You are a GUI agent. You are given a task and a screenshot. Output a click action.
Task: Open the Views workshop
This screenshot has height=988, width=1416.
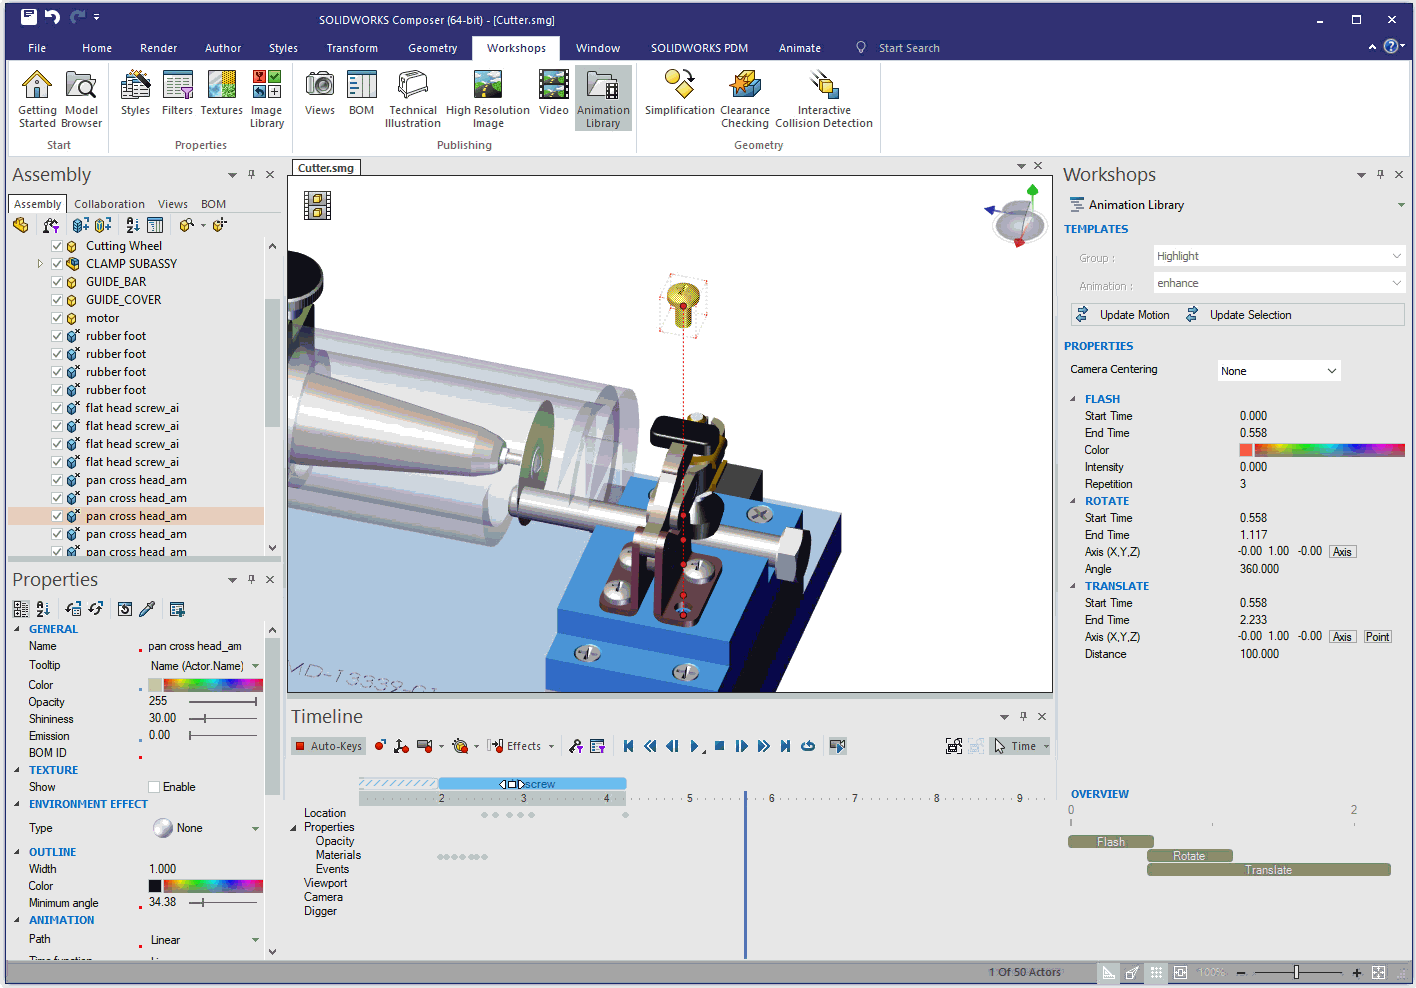(320, 94)
